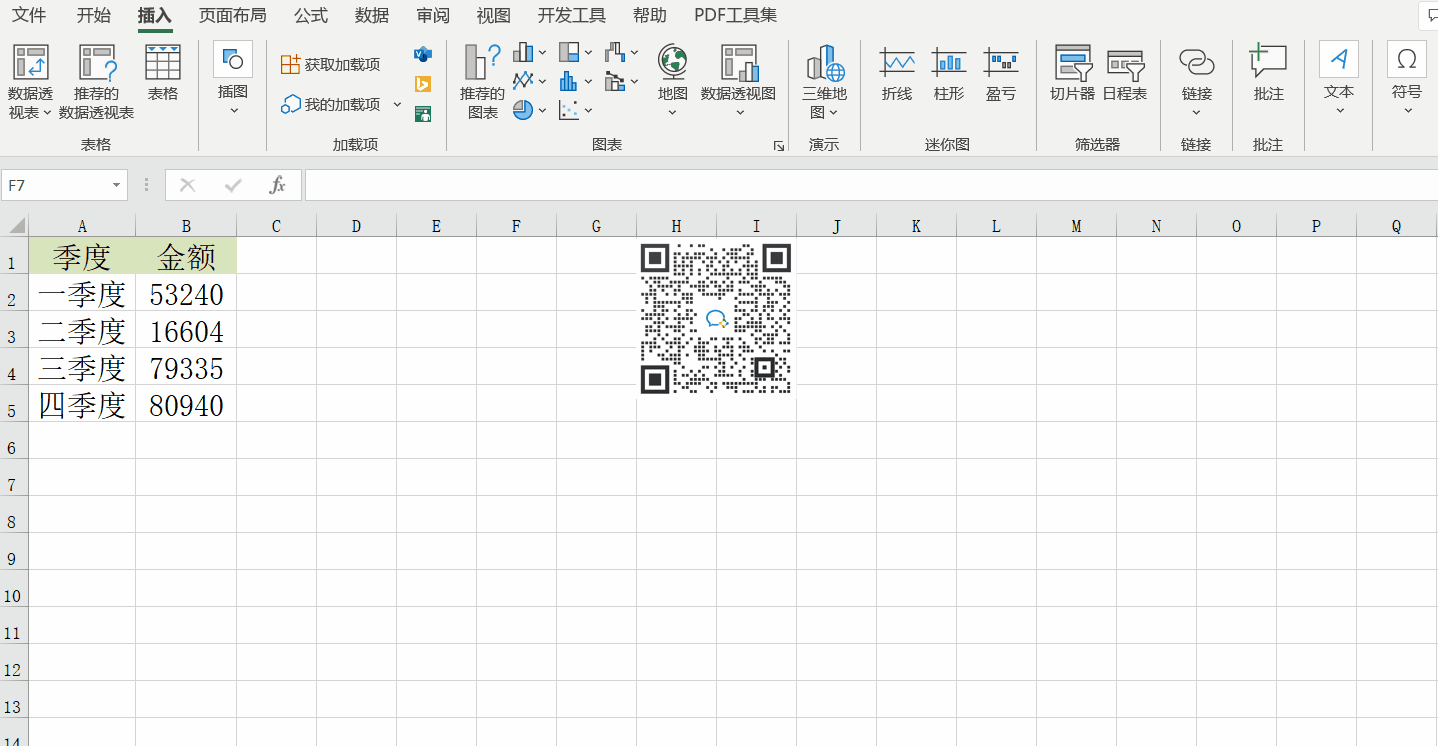
Task: Click the Name Box showing F7
Action: point(56,185)
